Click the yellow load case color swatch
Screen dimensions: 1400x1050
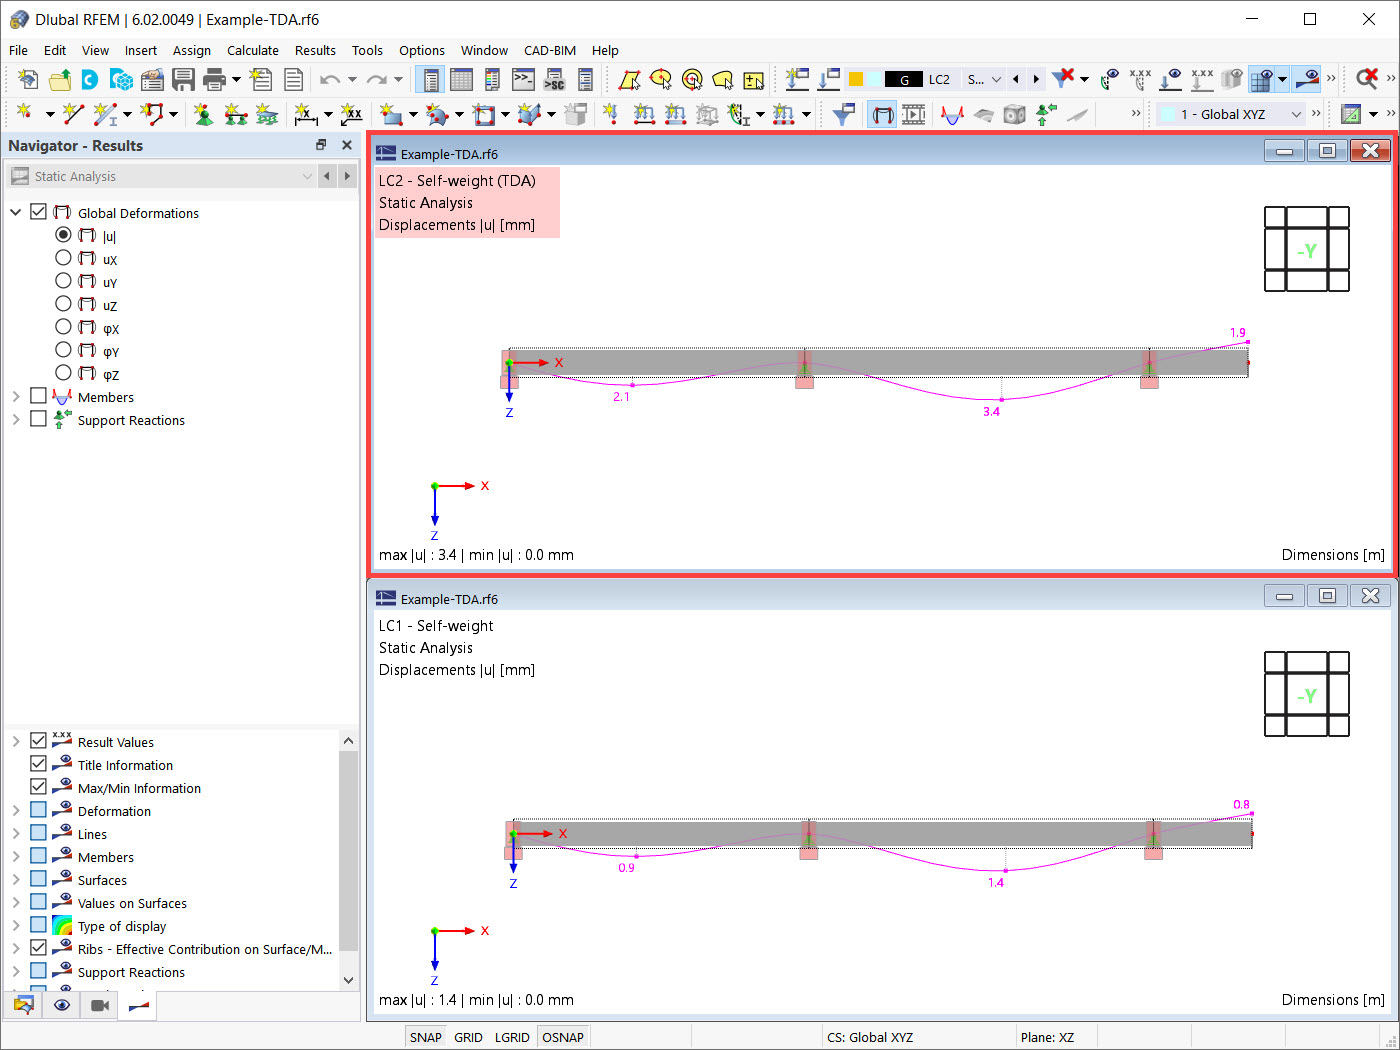pyautogui.click(x=856, y=79)
